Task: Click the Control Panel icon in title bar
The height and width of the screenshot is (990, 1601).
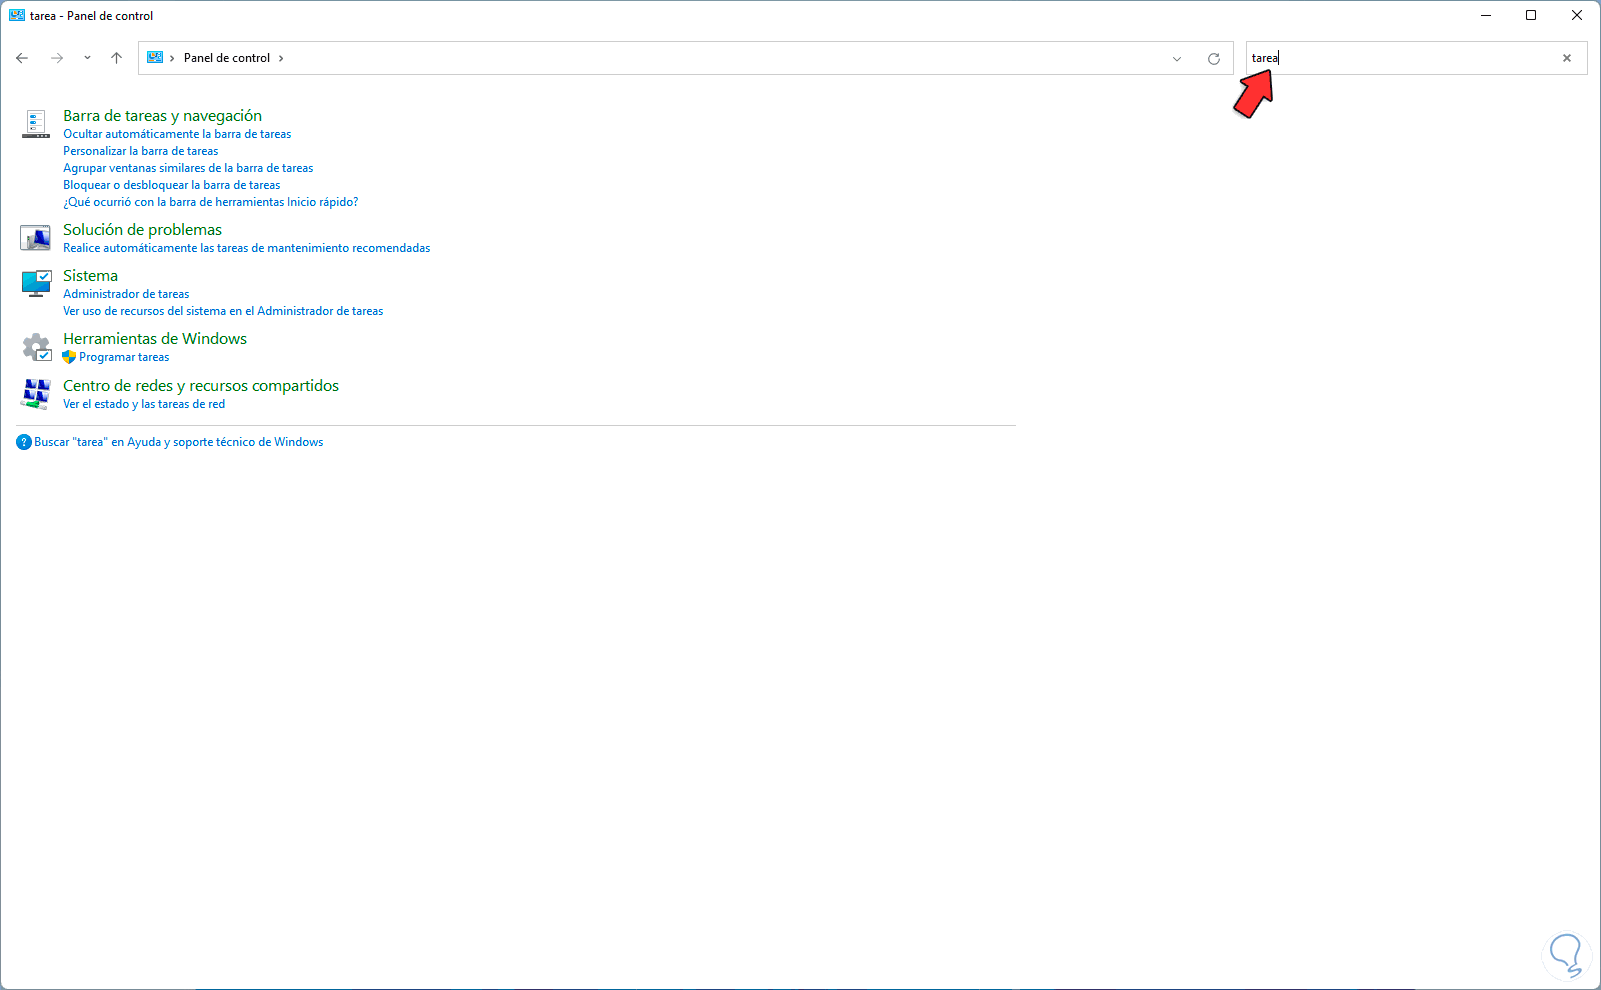Action: (x=17, y=15)
